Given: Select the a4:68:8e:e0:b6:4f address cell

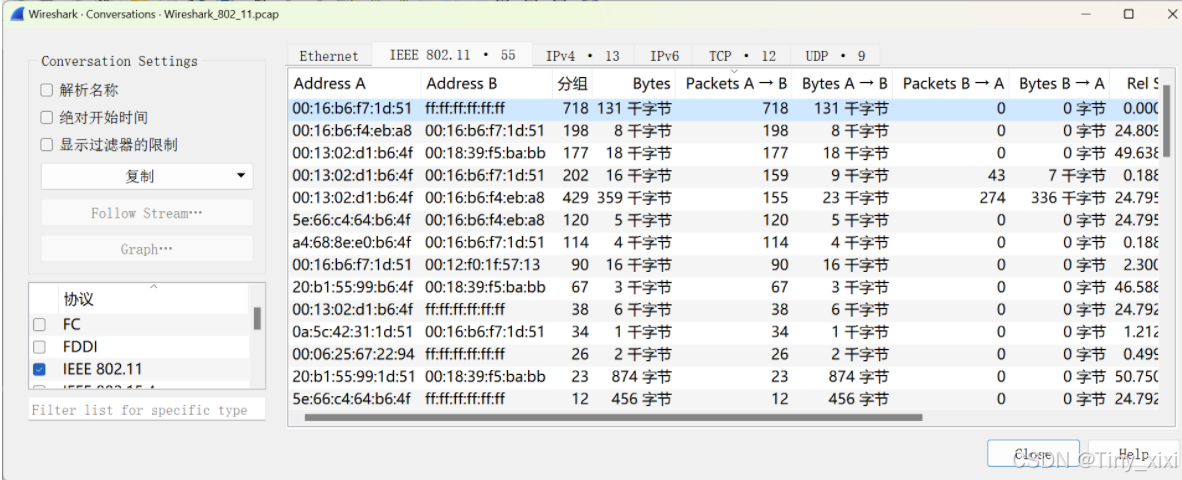Looking at the screenshot, I should (352, 243).
